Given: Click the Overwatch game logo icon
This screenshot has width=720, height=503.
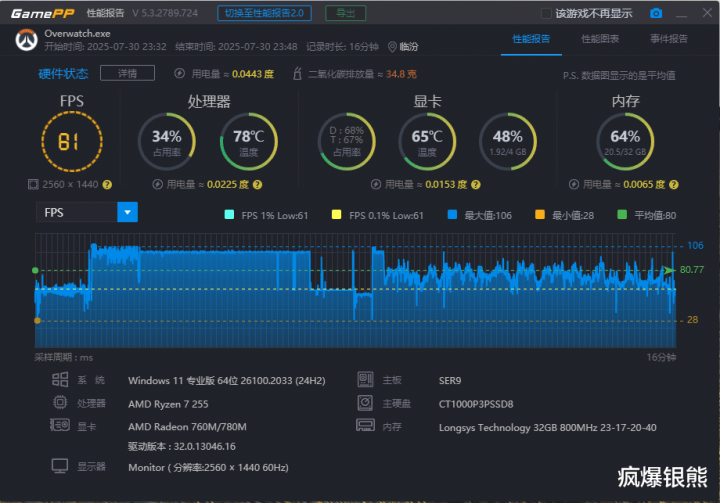Looking at the screenshot, I should (x=26, y=40).
